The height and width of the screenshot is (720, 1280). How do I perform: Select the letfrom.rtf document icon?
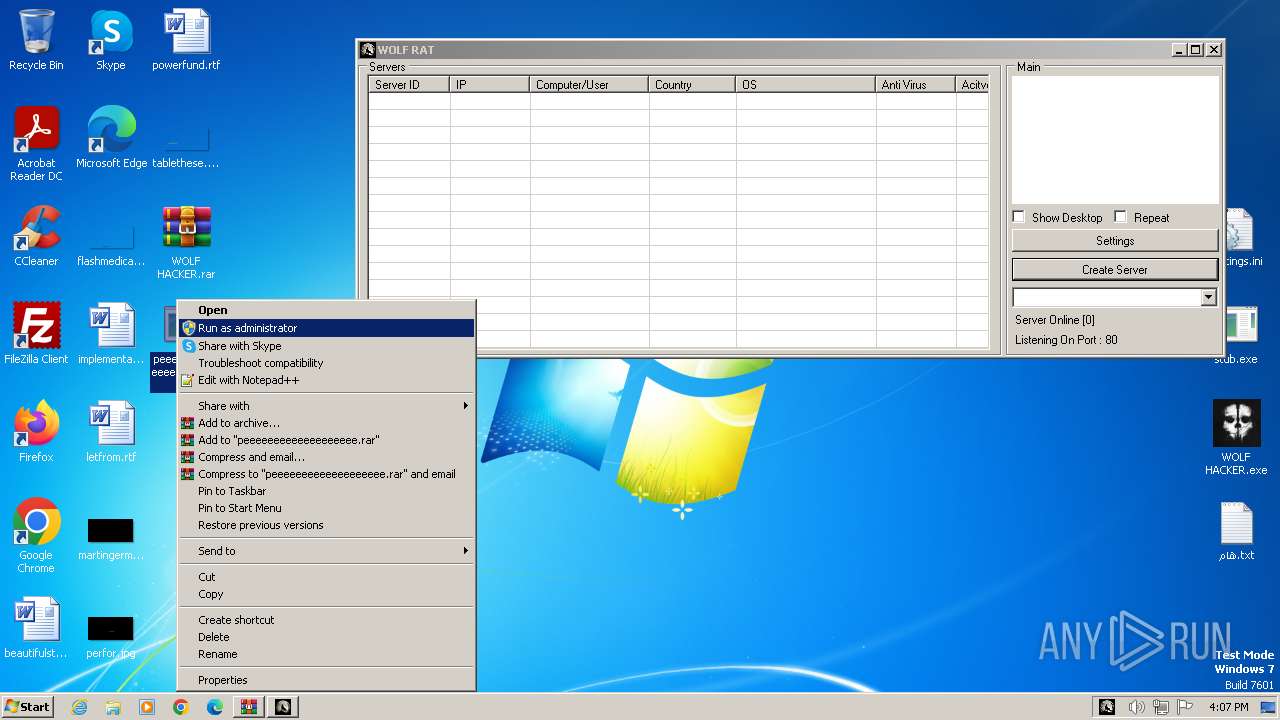point(111,432)
